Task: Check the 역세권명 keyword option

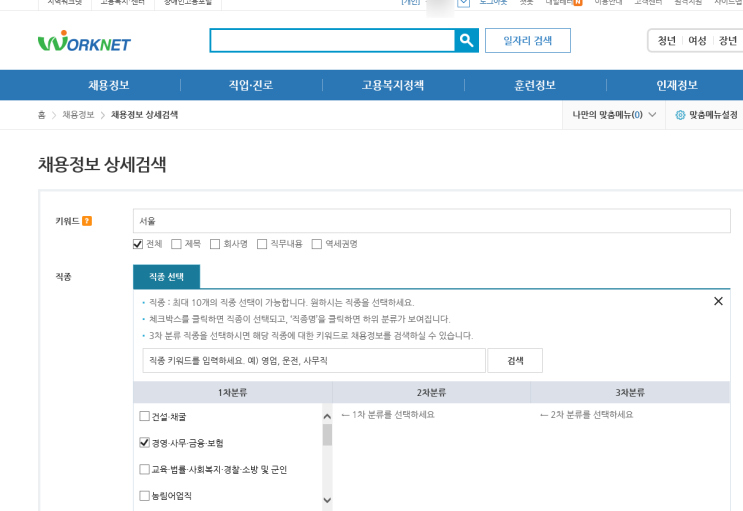Action: click(317, 244)
